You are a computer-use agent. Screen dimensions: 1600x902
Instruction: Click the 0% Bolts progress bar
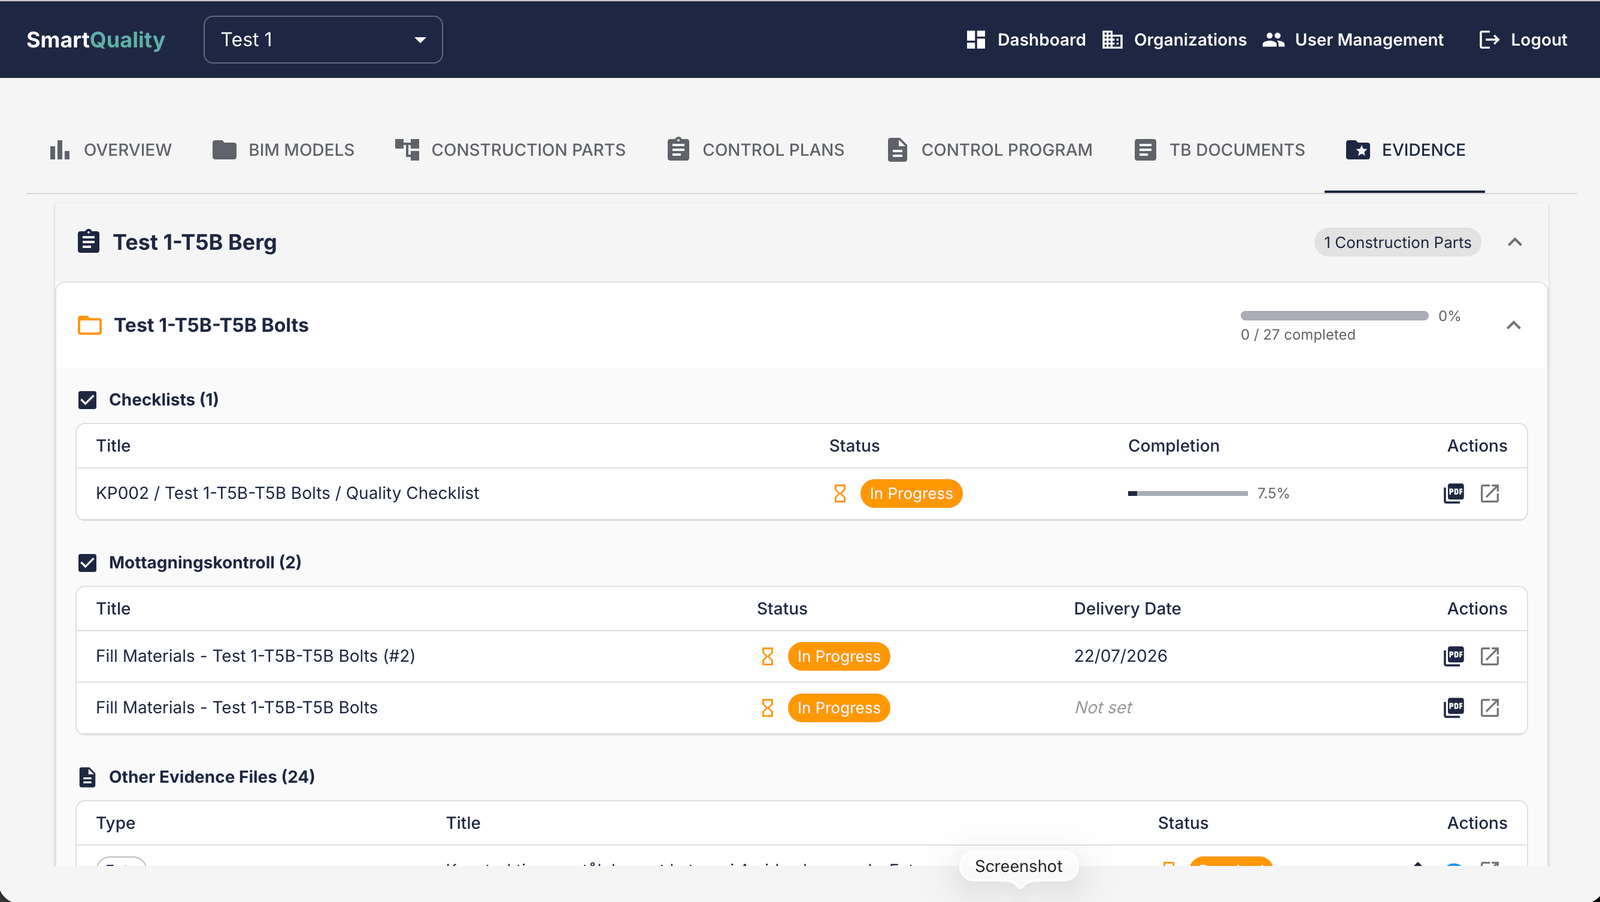click(1334, 316)
